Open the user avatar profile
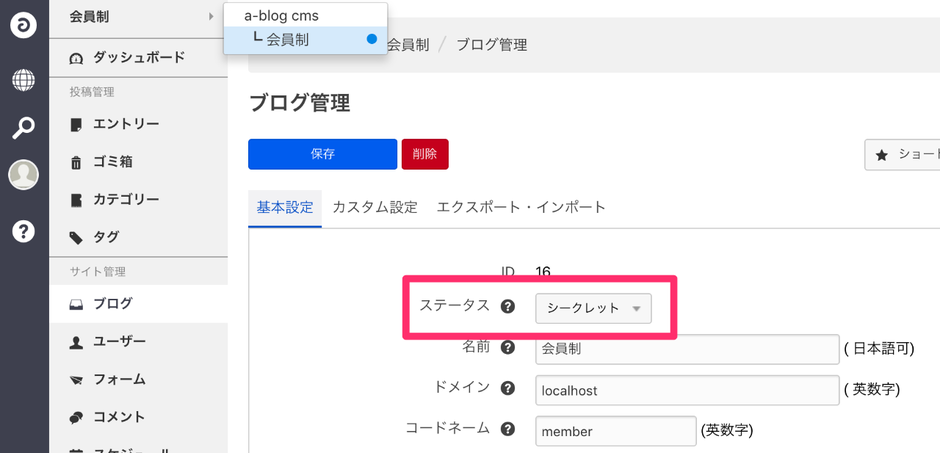The height and width of the screenshot is (453, 940). 23,175
